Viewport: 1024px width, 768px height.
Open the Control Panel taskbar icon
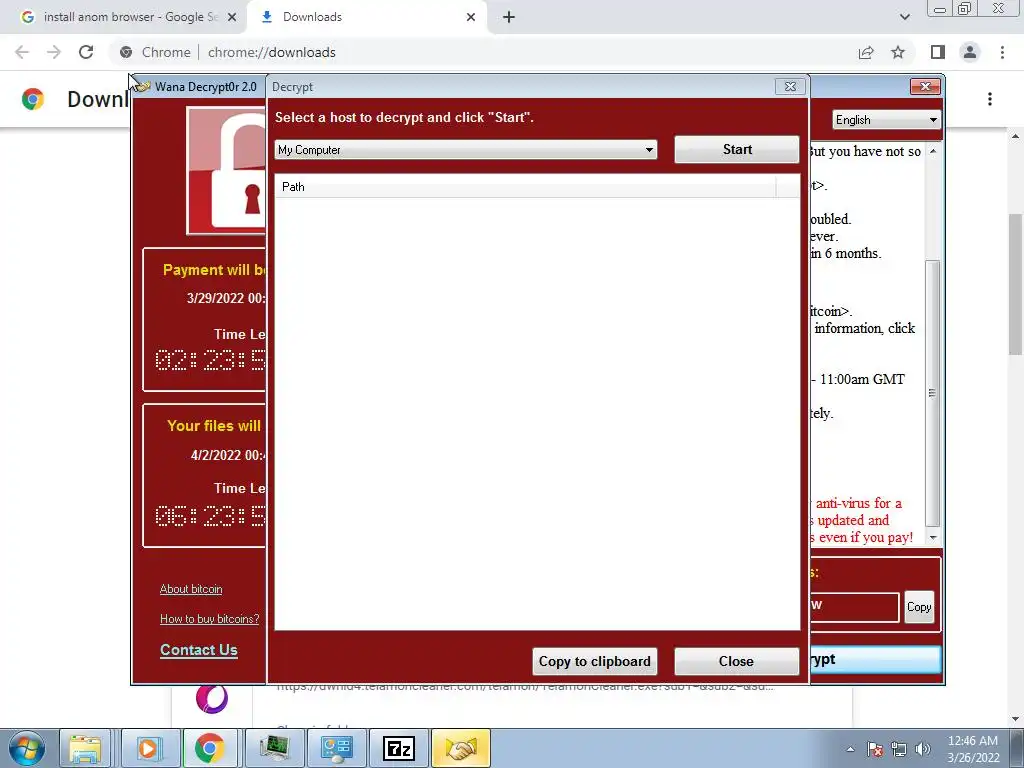337,748
